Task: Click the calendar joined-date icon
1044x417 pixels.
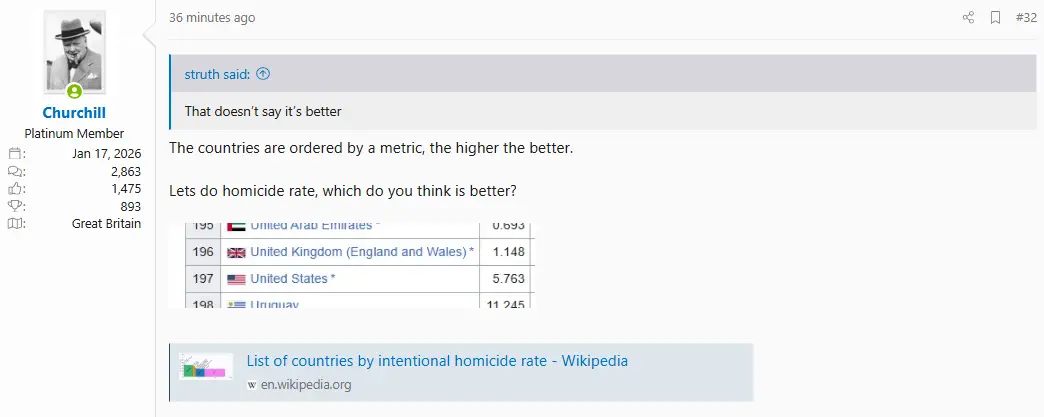Action: (x=16, y=154)
